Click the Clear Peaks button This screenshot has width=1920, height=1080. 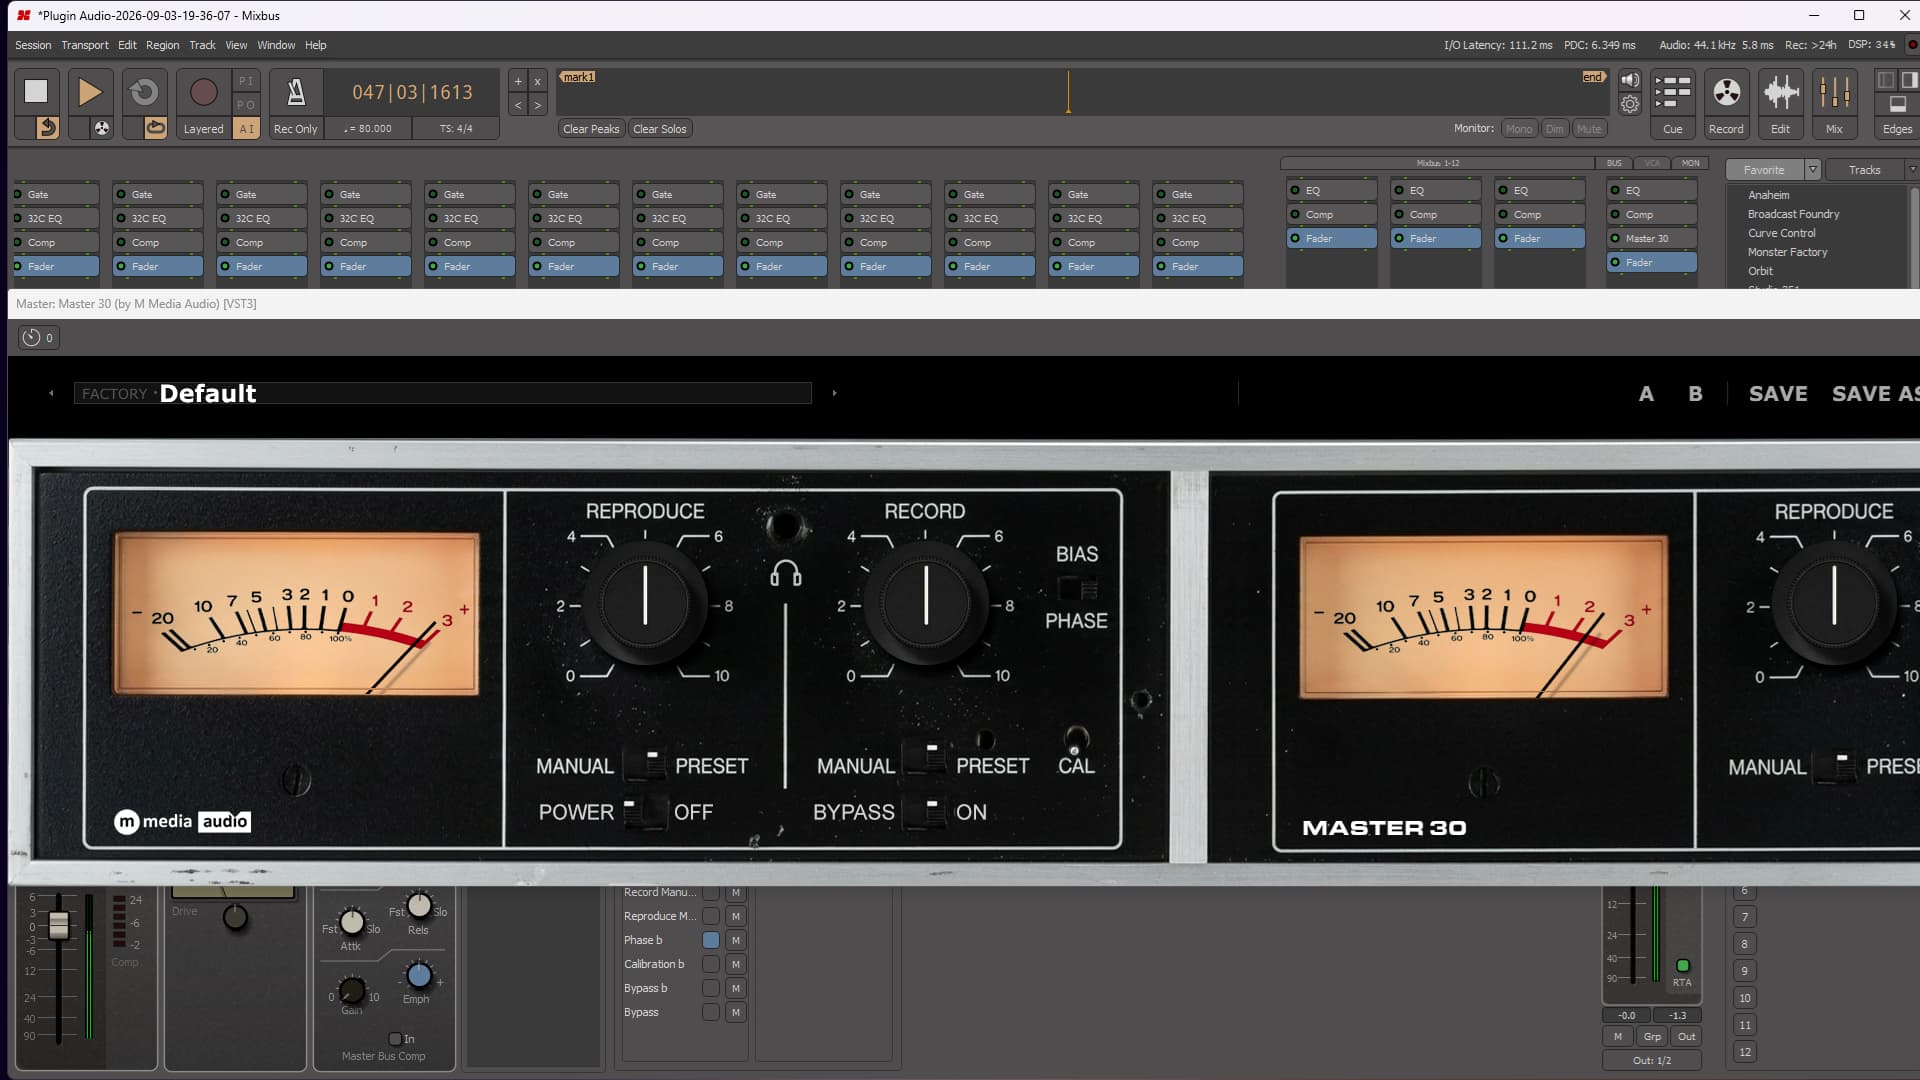tap(591, 128)
